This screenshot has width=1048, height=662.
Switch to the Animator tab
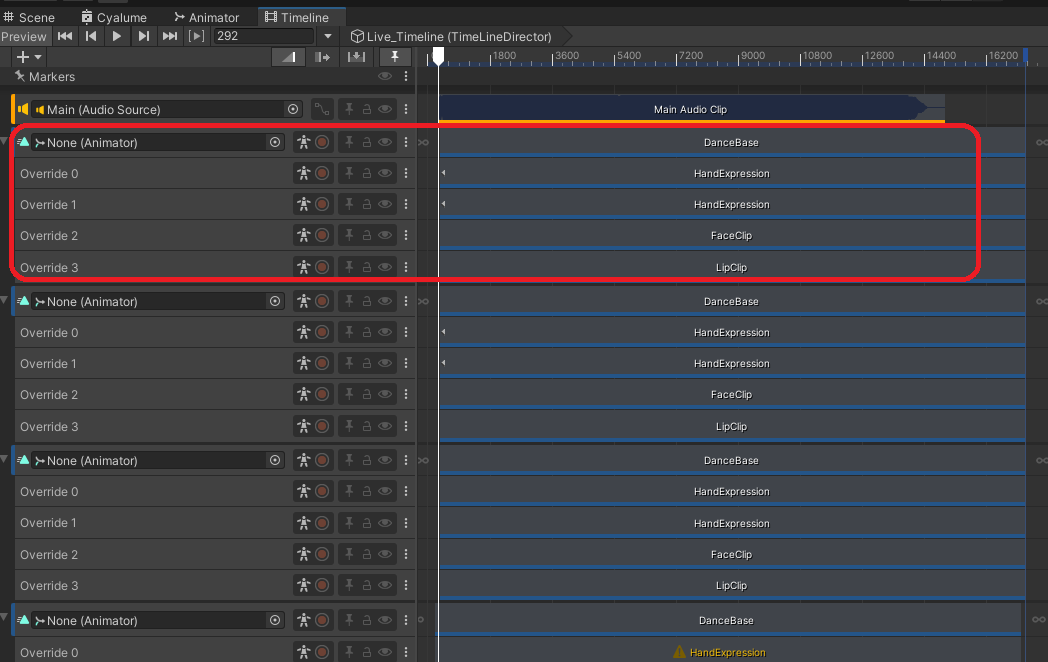206,17
